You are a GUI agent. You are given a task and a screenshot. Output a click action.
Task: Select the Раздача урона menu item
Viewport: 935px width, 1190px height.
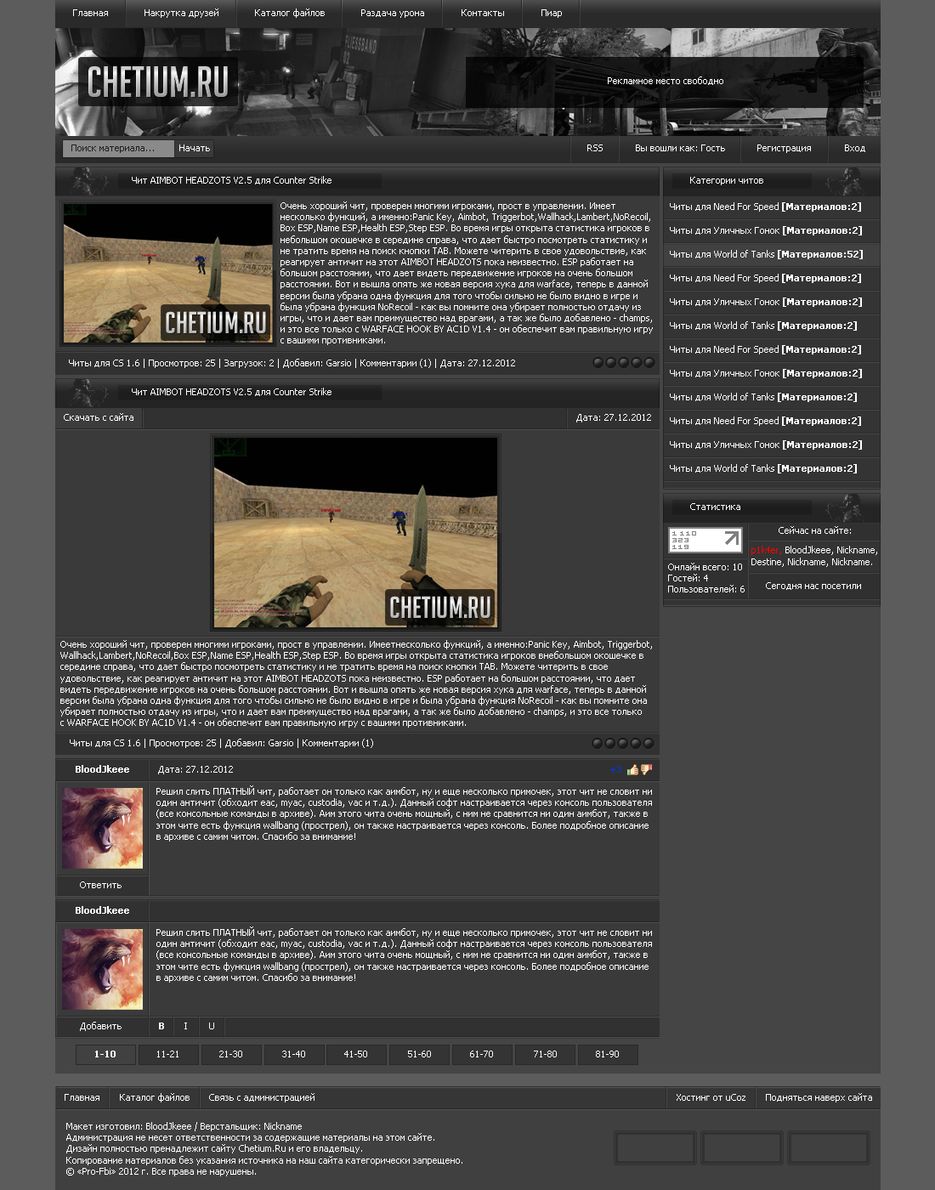tap(392, 13)
